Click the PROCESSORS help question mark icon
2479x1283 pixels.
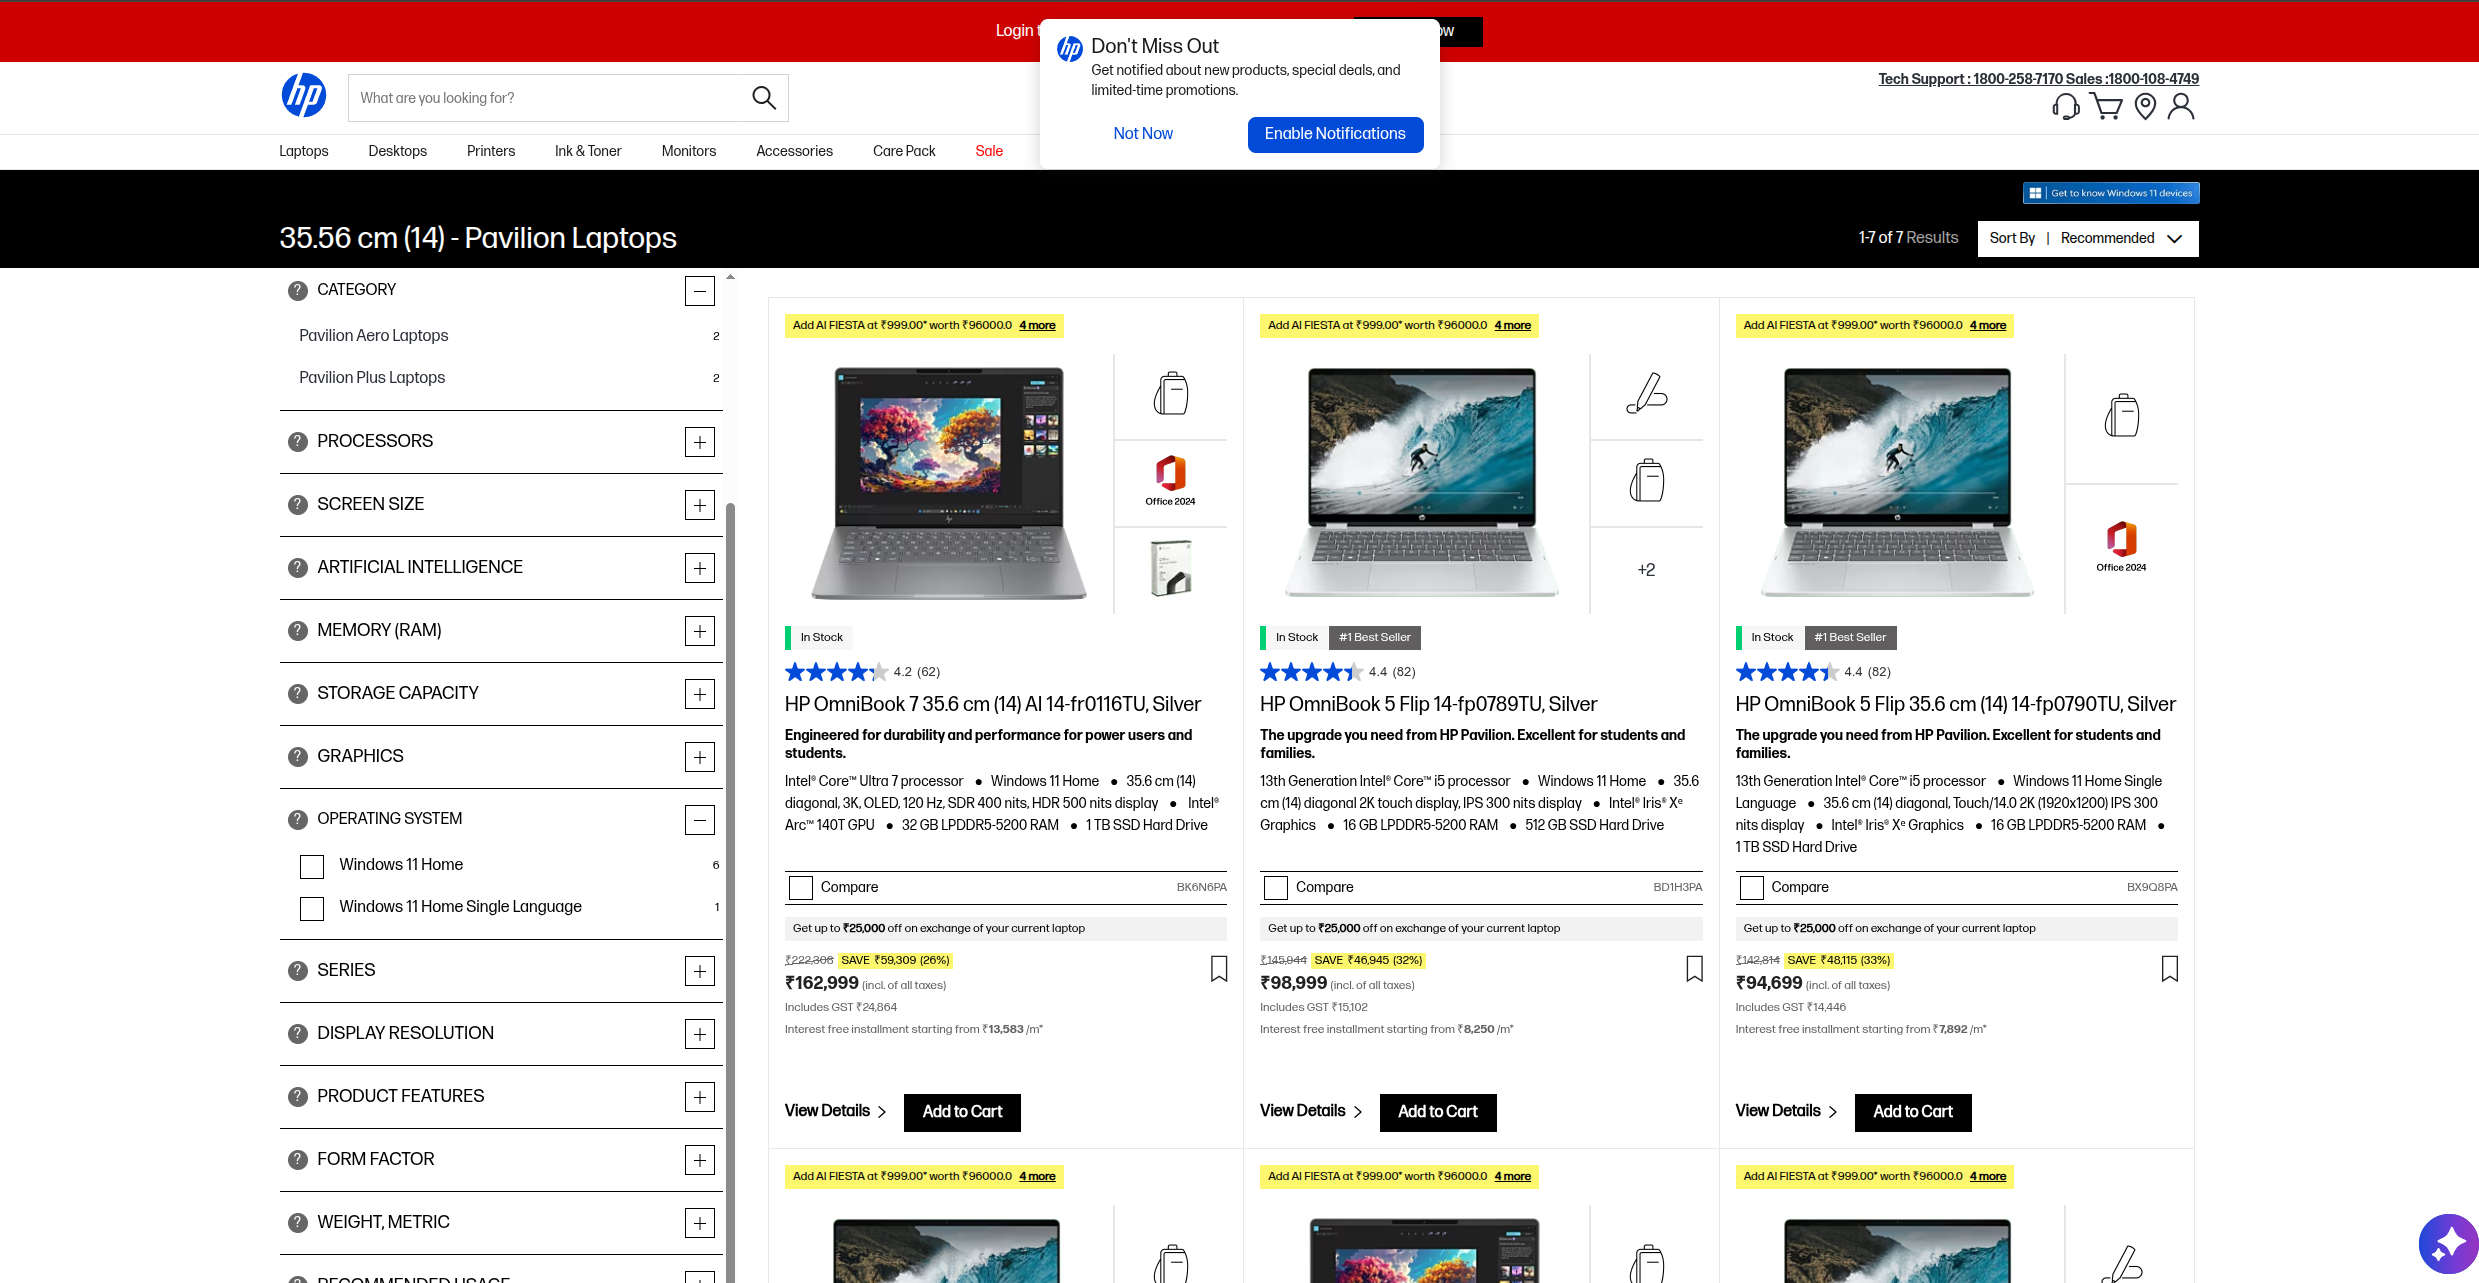click(x=297, y=441)
